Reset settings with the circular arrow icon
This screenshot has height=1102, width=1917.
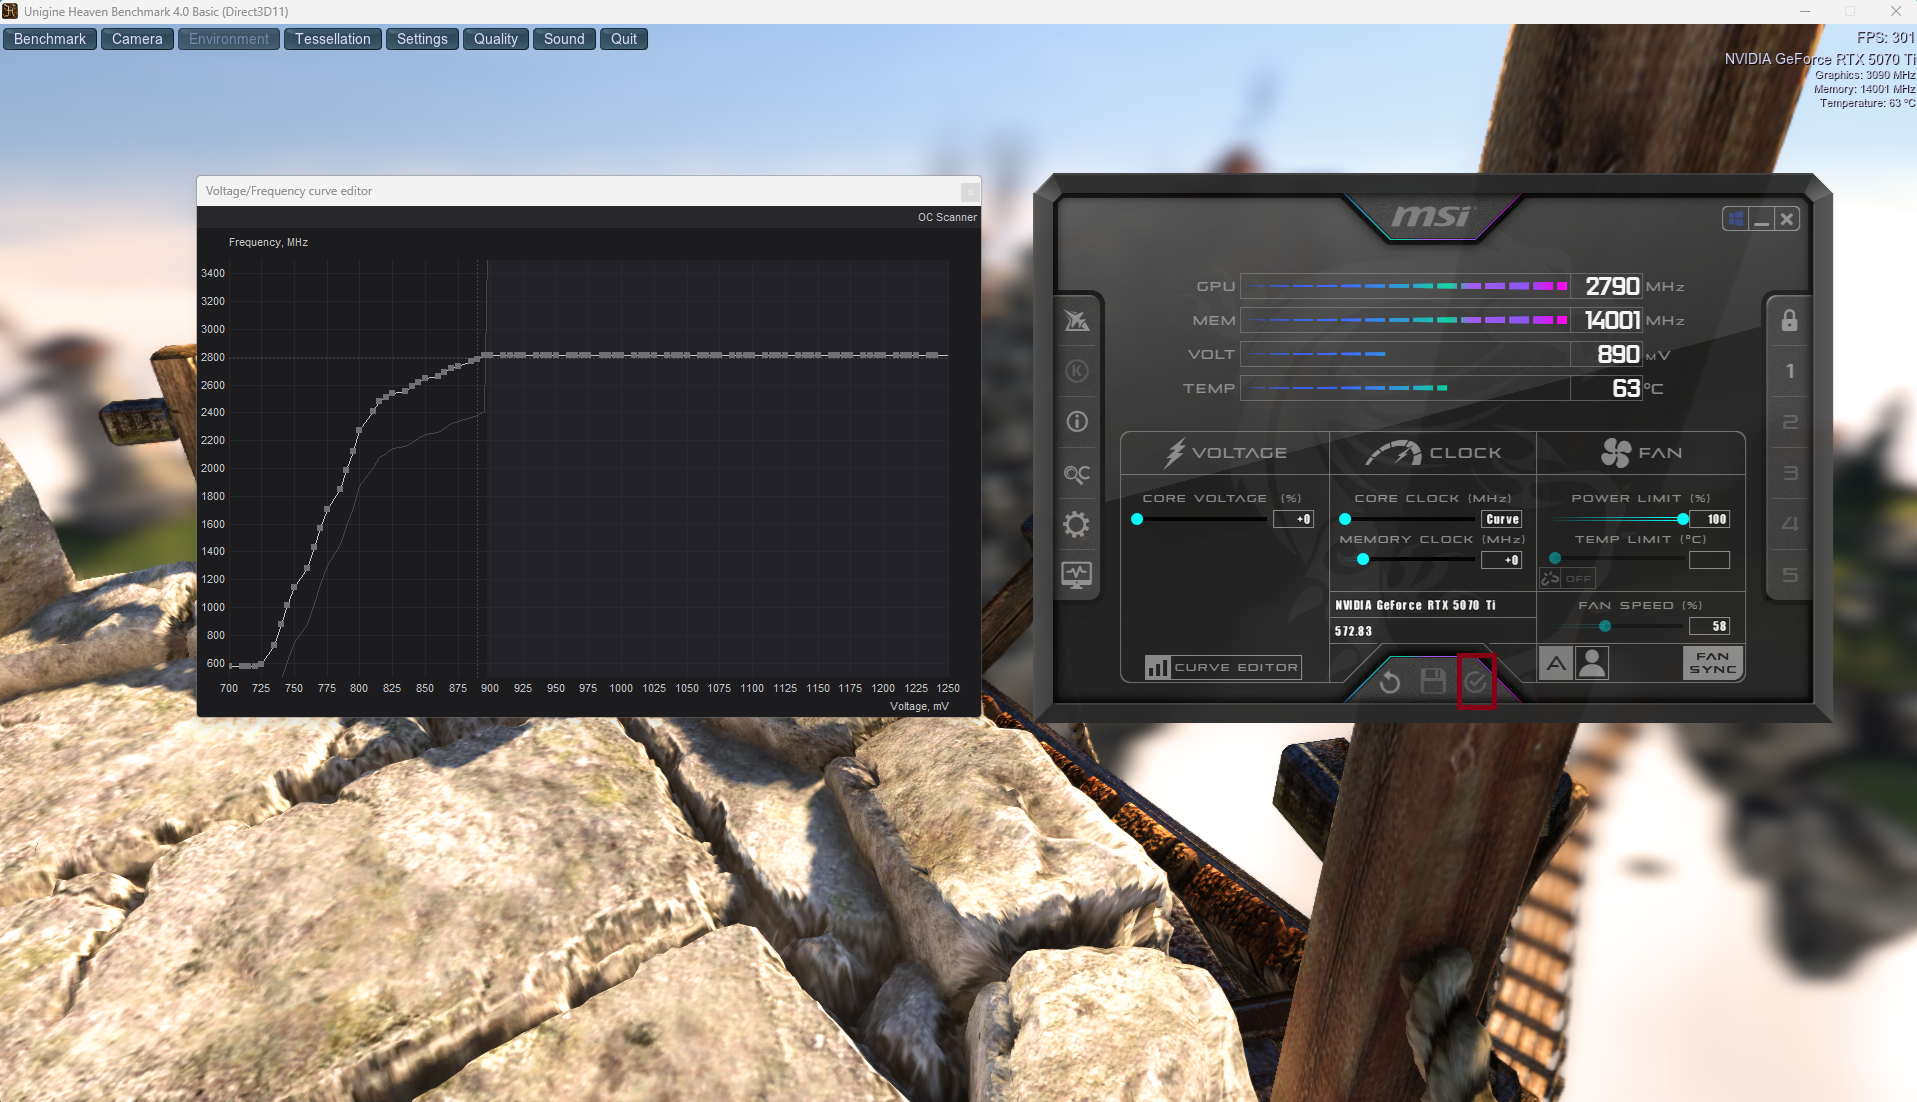click(x=1390, y=682)
